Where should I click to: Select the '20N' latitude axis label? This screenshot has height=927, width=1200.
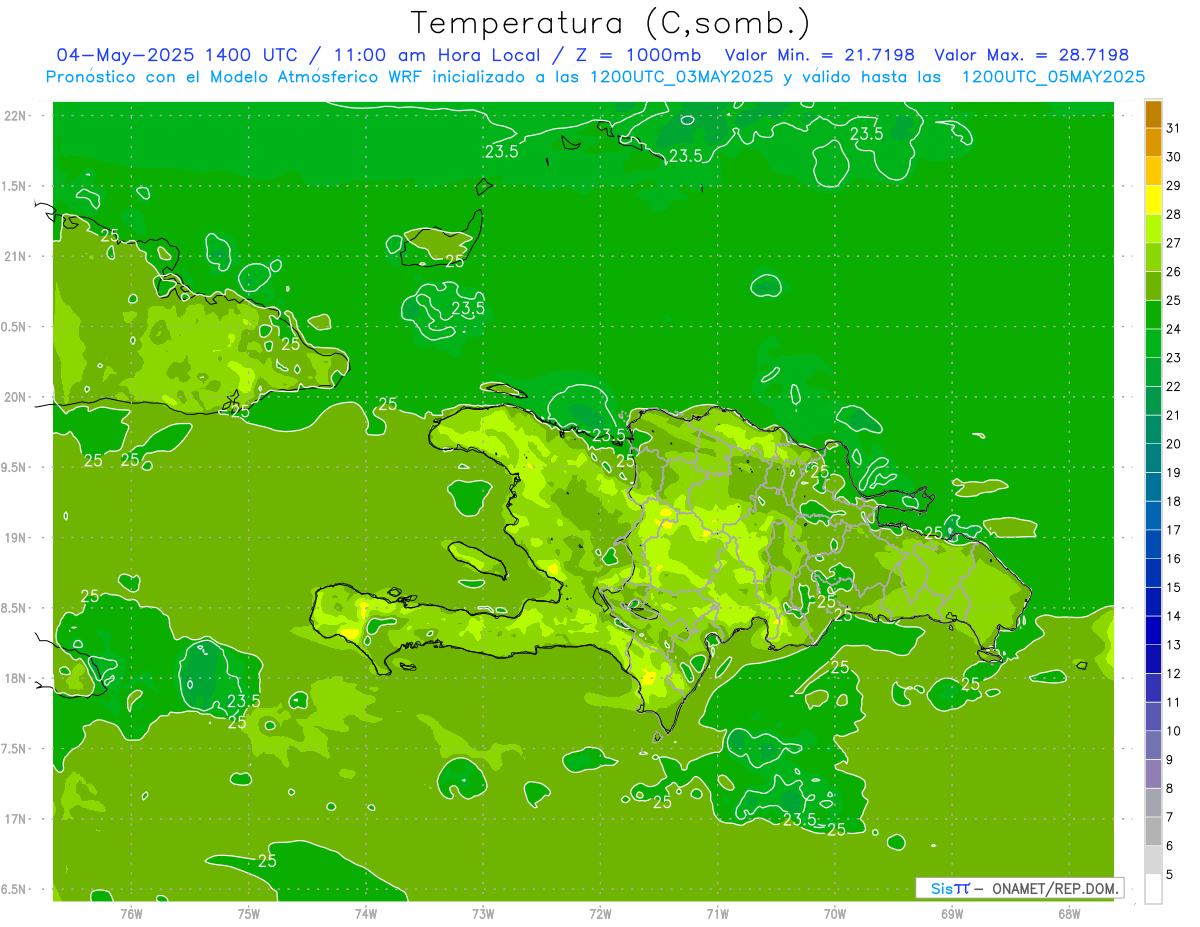pos(15,397)
